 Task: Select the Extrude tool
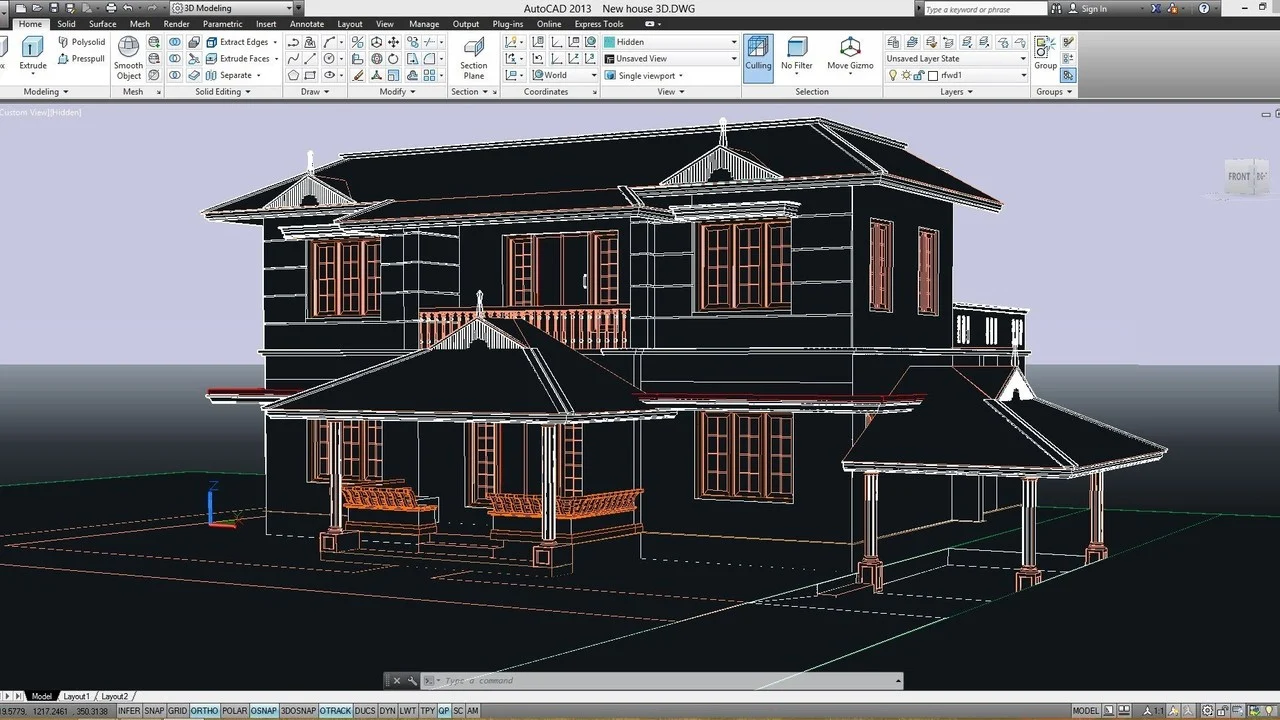coord(33,54)
